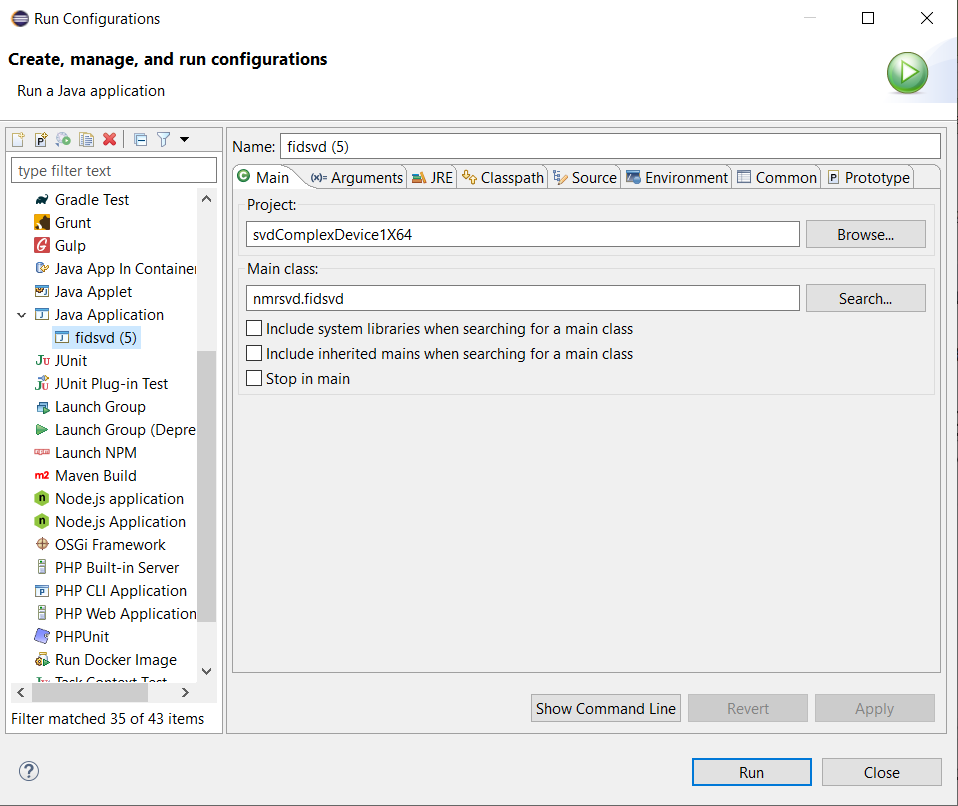Click the help question mark icon

[29, 771]
